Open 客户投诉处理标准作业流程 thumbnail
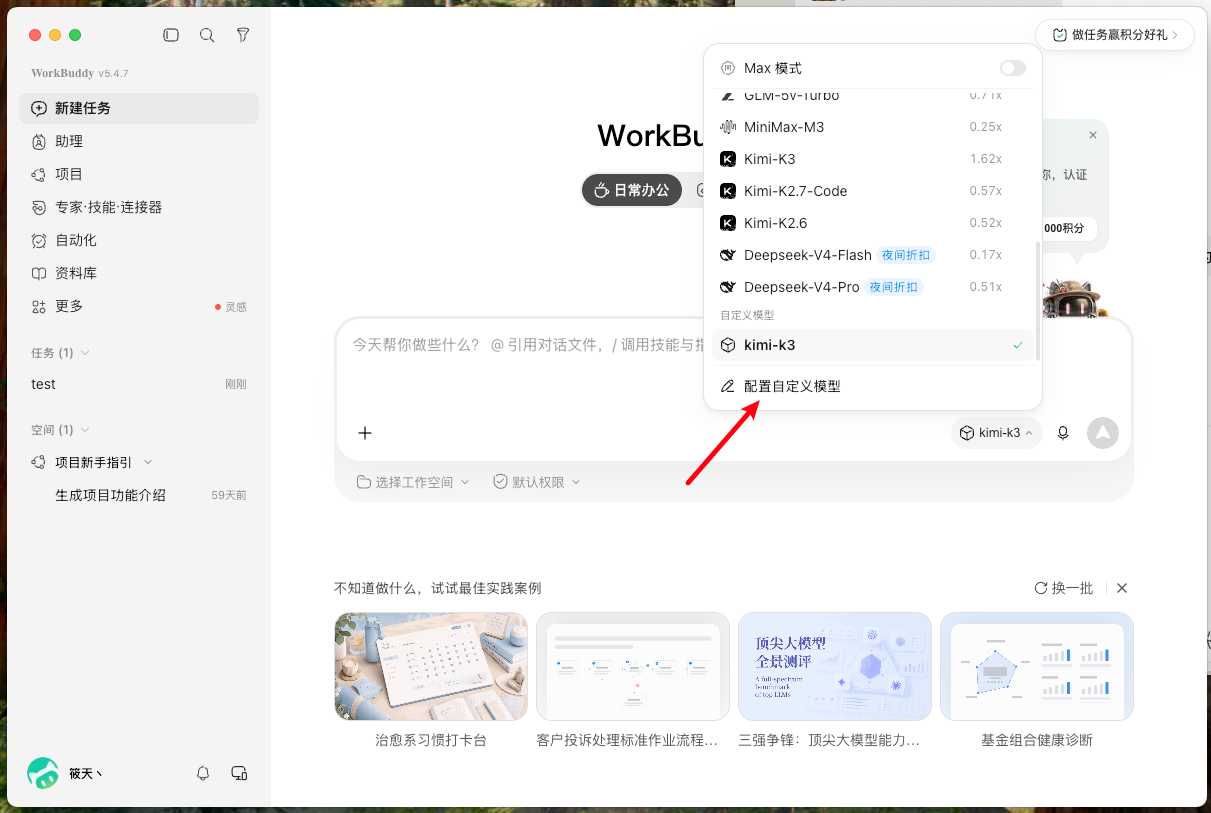This screenshot has width=1211, height=813. click(633, 667)
